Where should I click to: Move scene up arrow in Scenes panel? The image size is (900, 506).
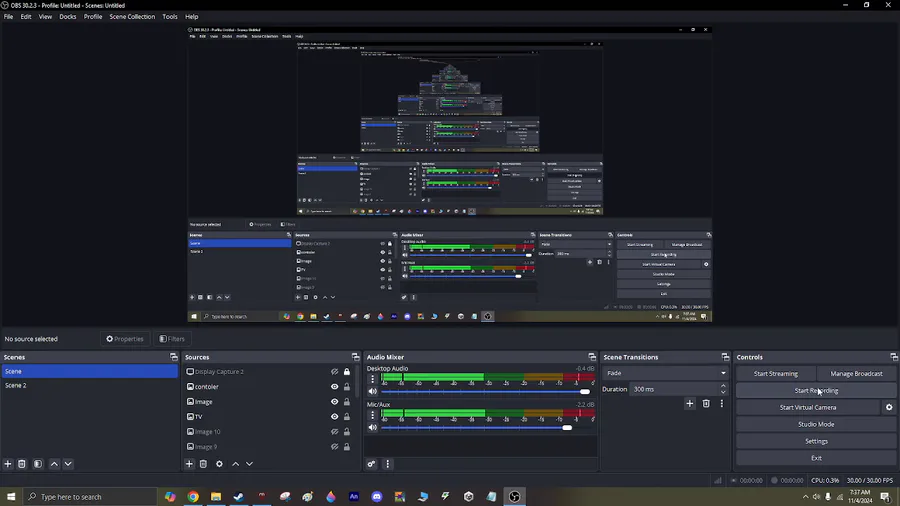pos(54,464)
